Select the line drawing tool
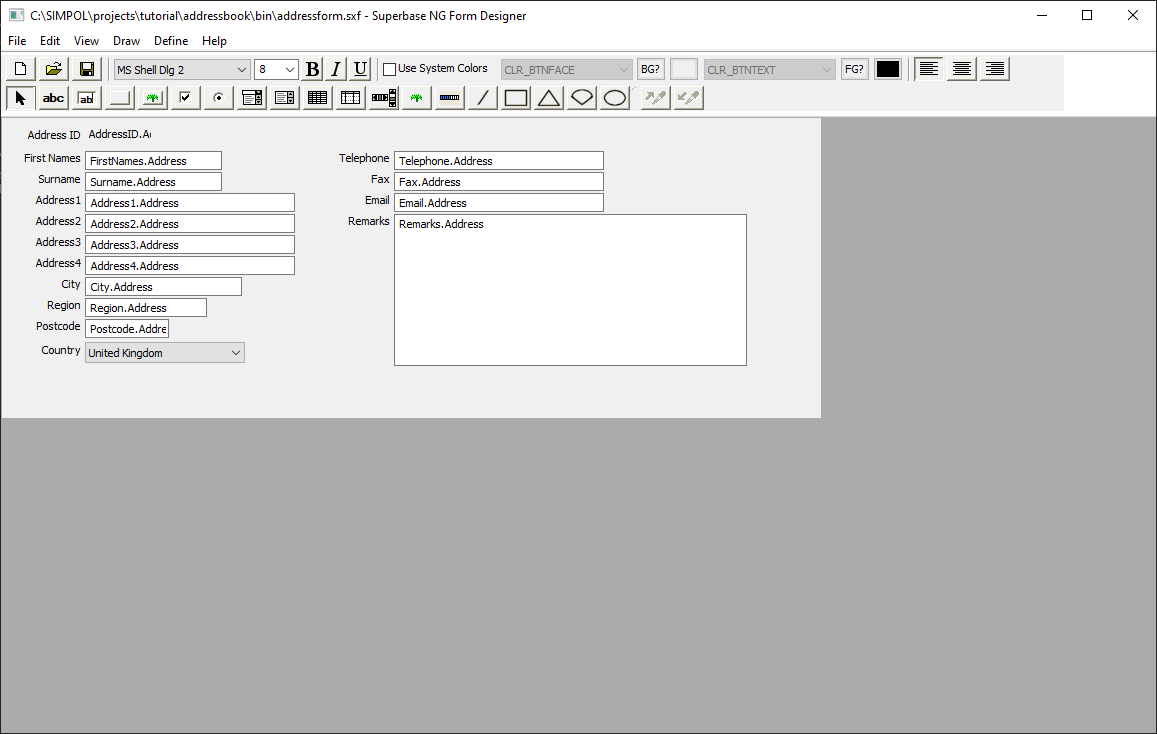1157x734 pixels. 481,97
